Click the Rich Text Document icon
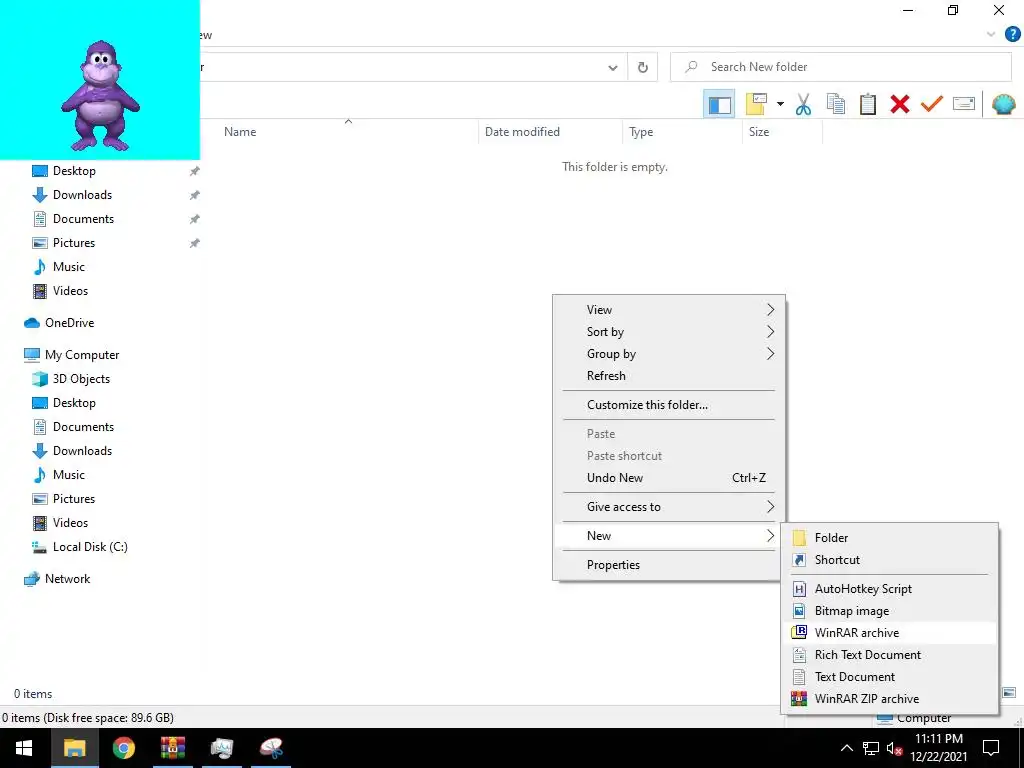 click(799, 655)
